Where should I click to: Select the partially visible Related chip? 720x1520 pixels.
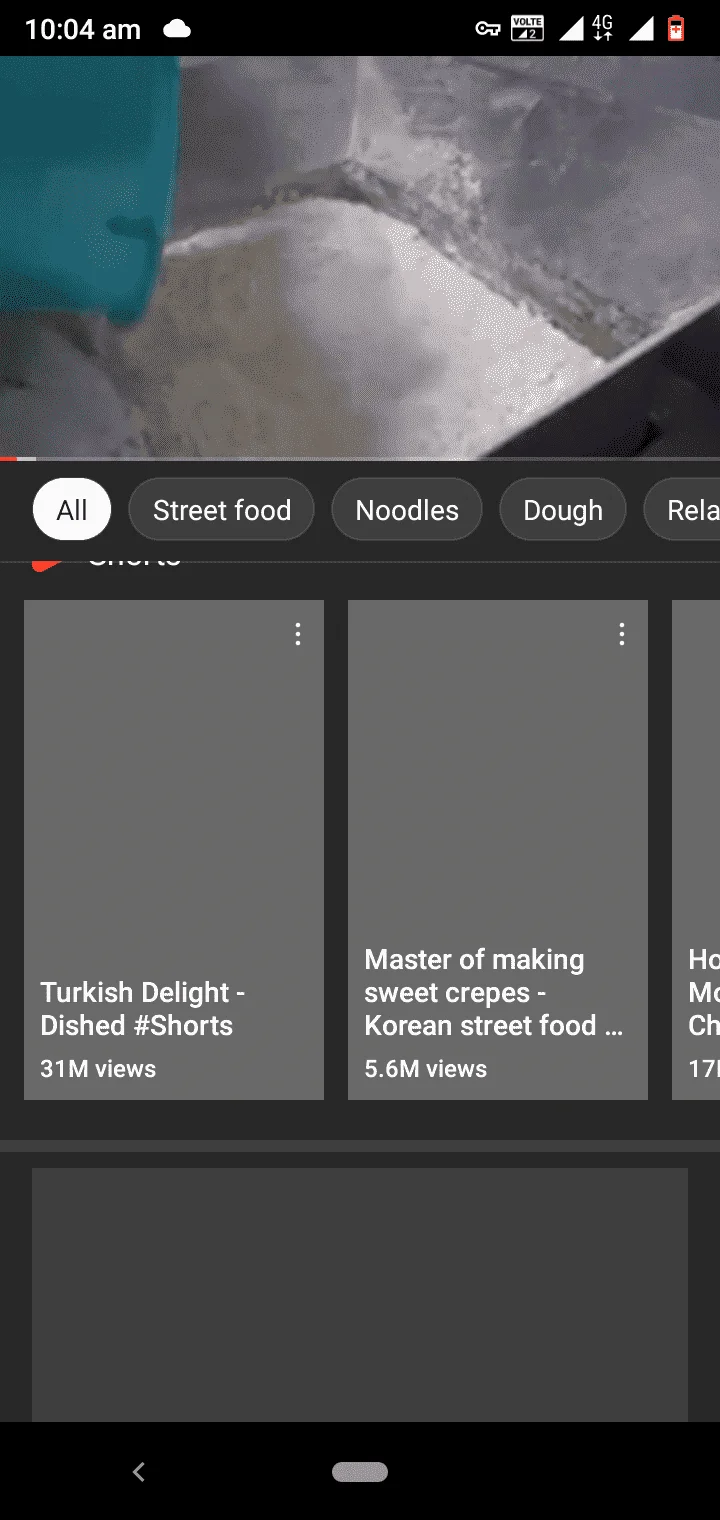tap(682, 510)
